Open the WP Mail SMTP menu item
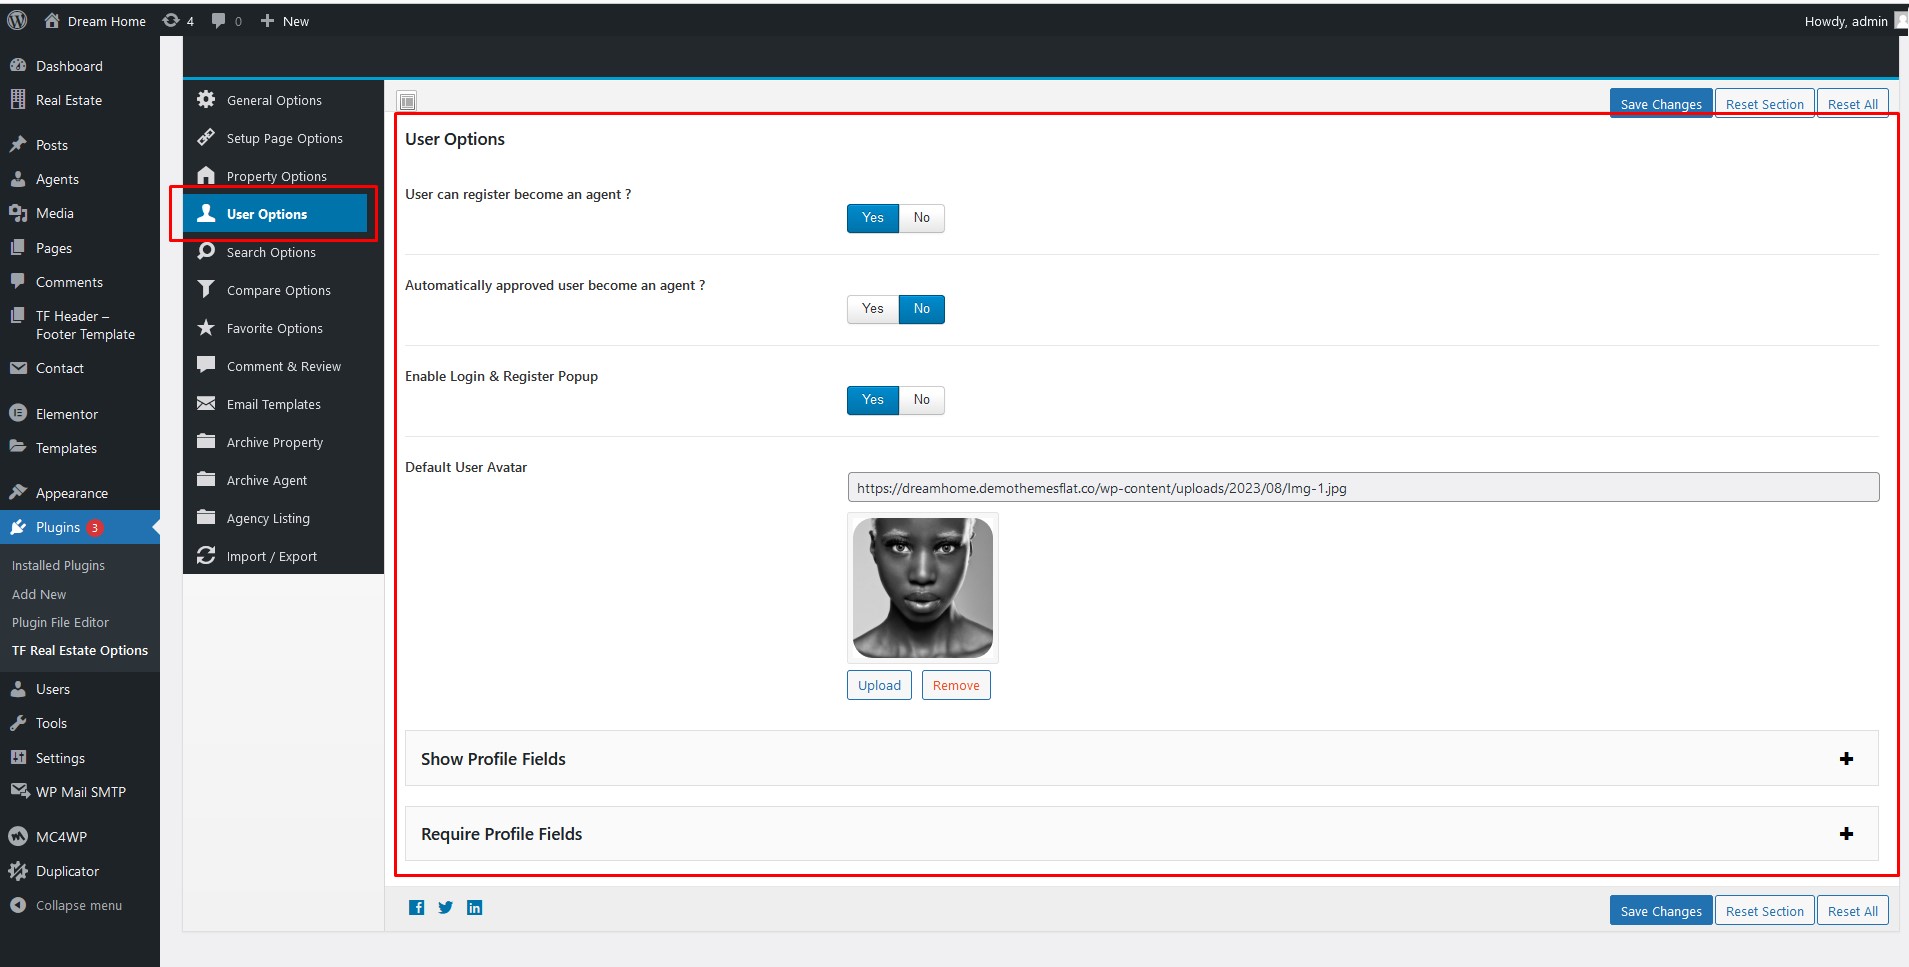This screenshot has width=1909, height=967. tap(80, 792)
